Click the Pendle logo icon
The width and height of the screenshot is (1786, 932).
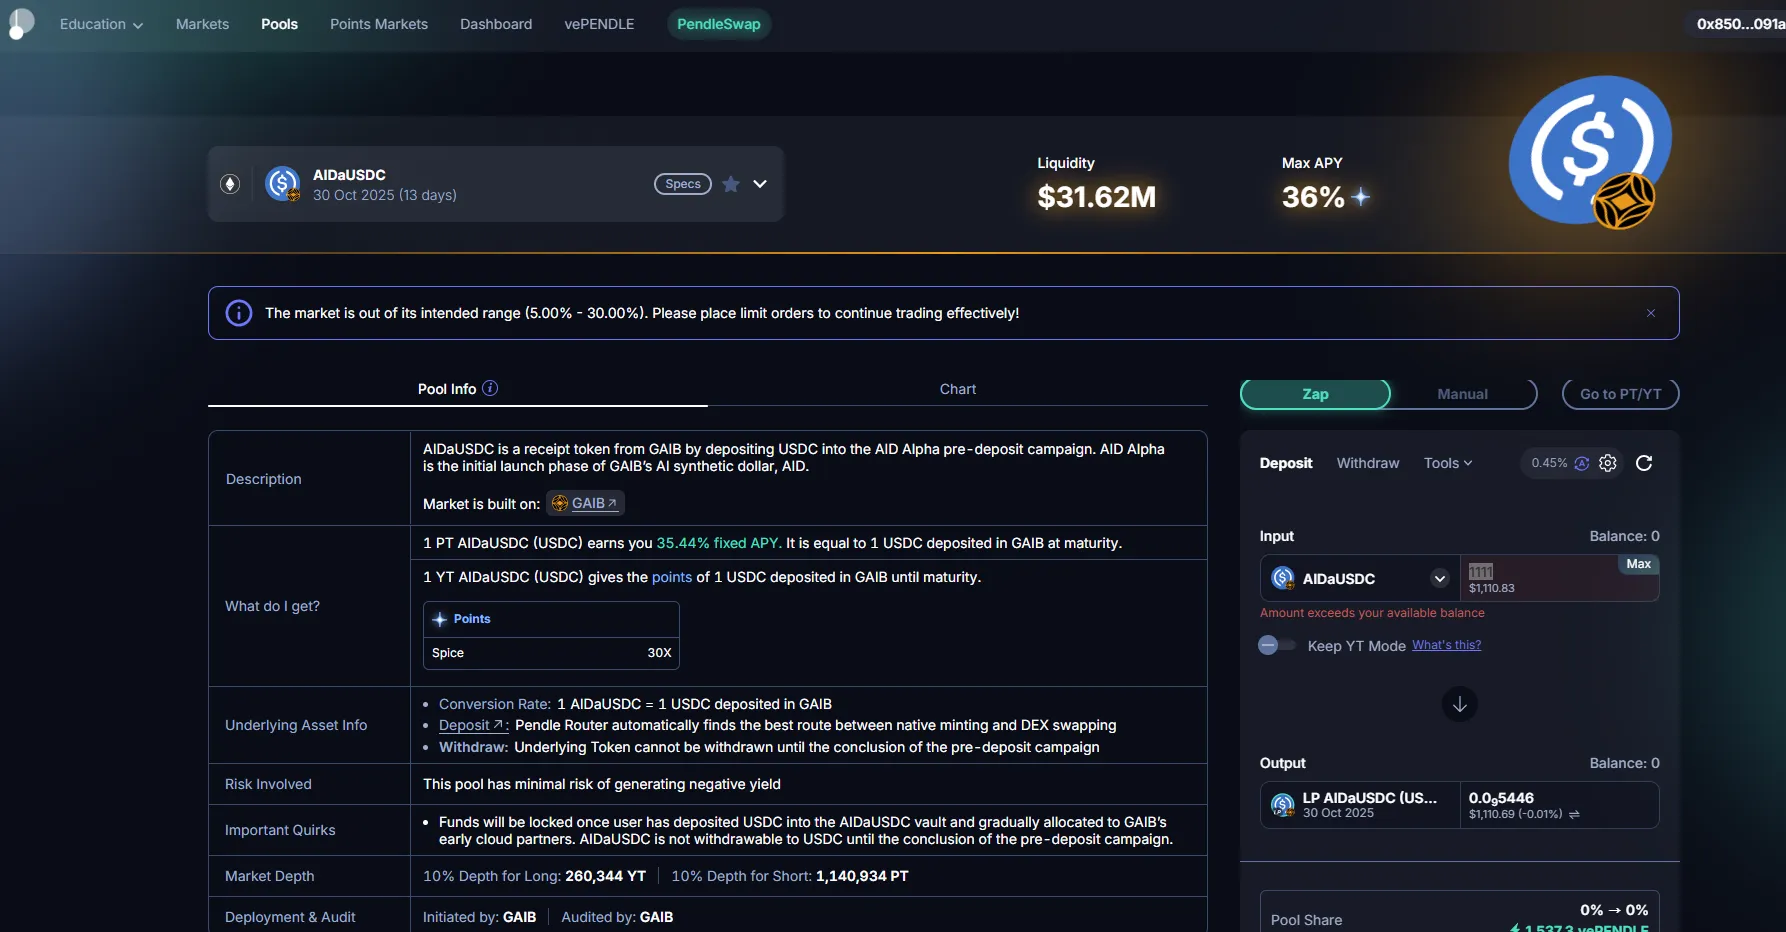20,23
